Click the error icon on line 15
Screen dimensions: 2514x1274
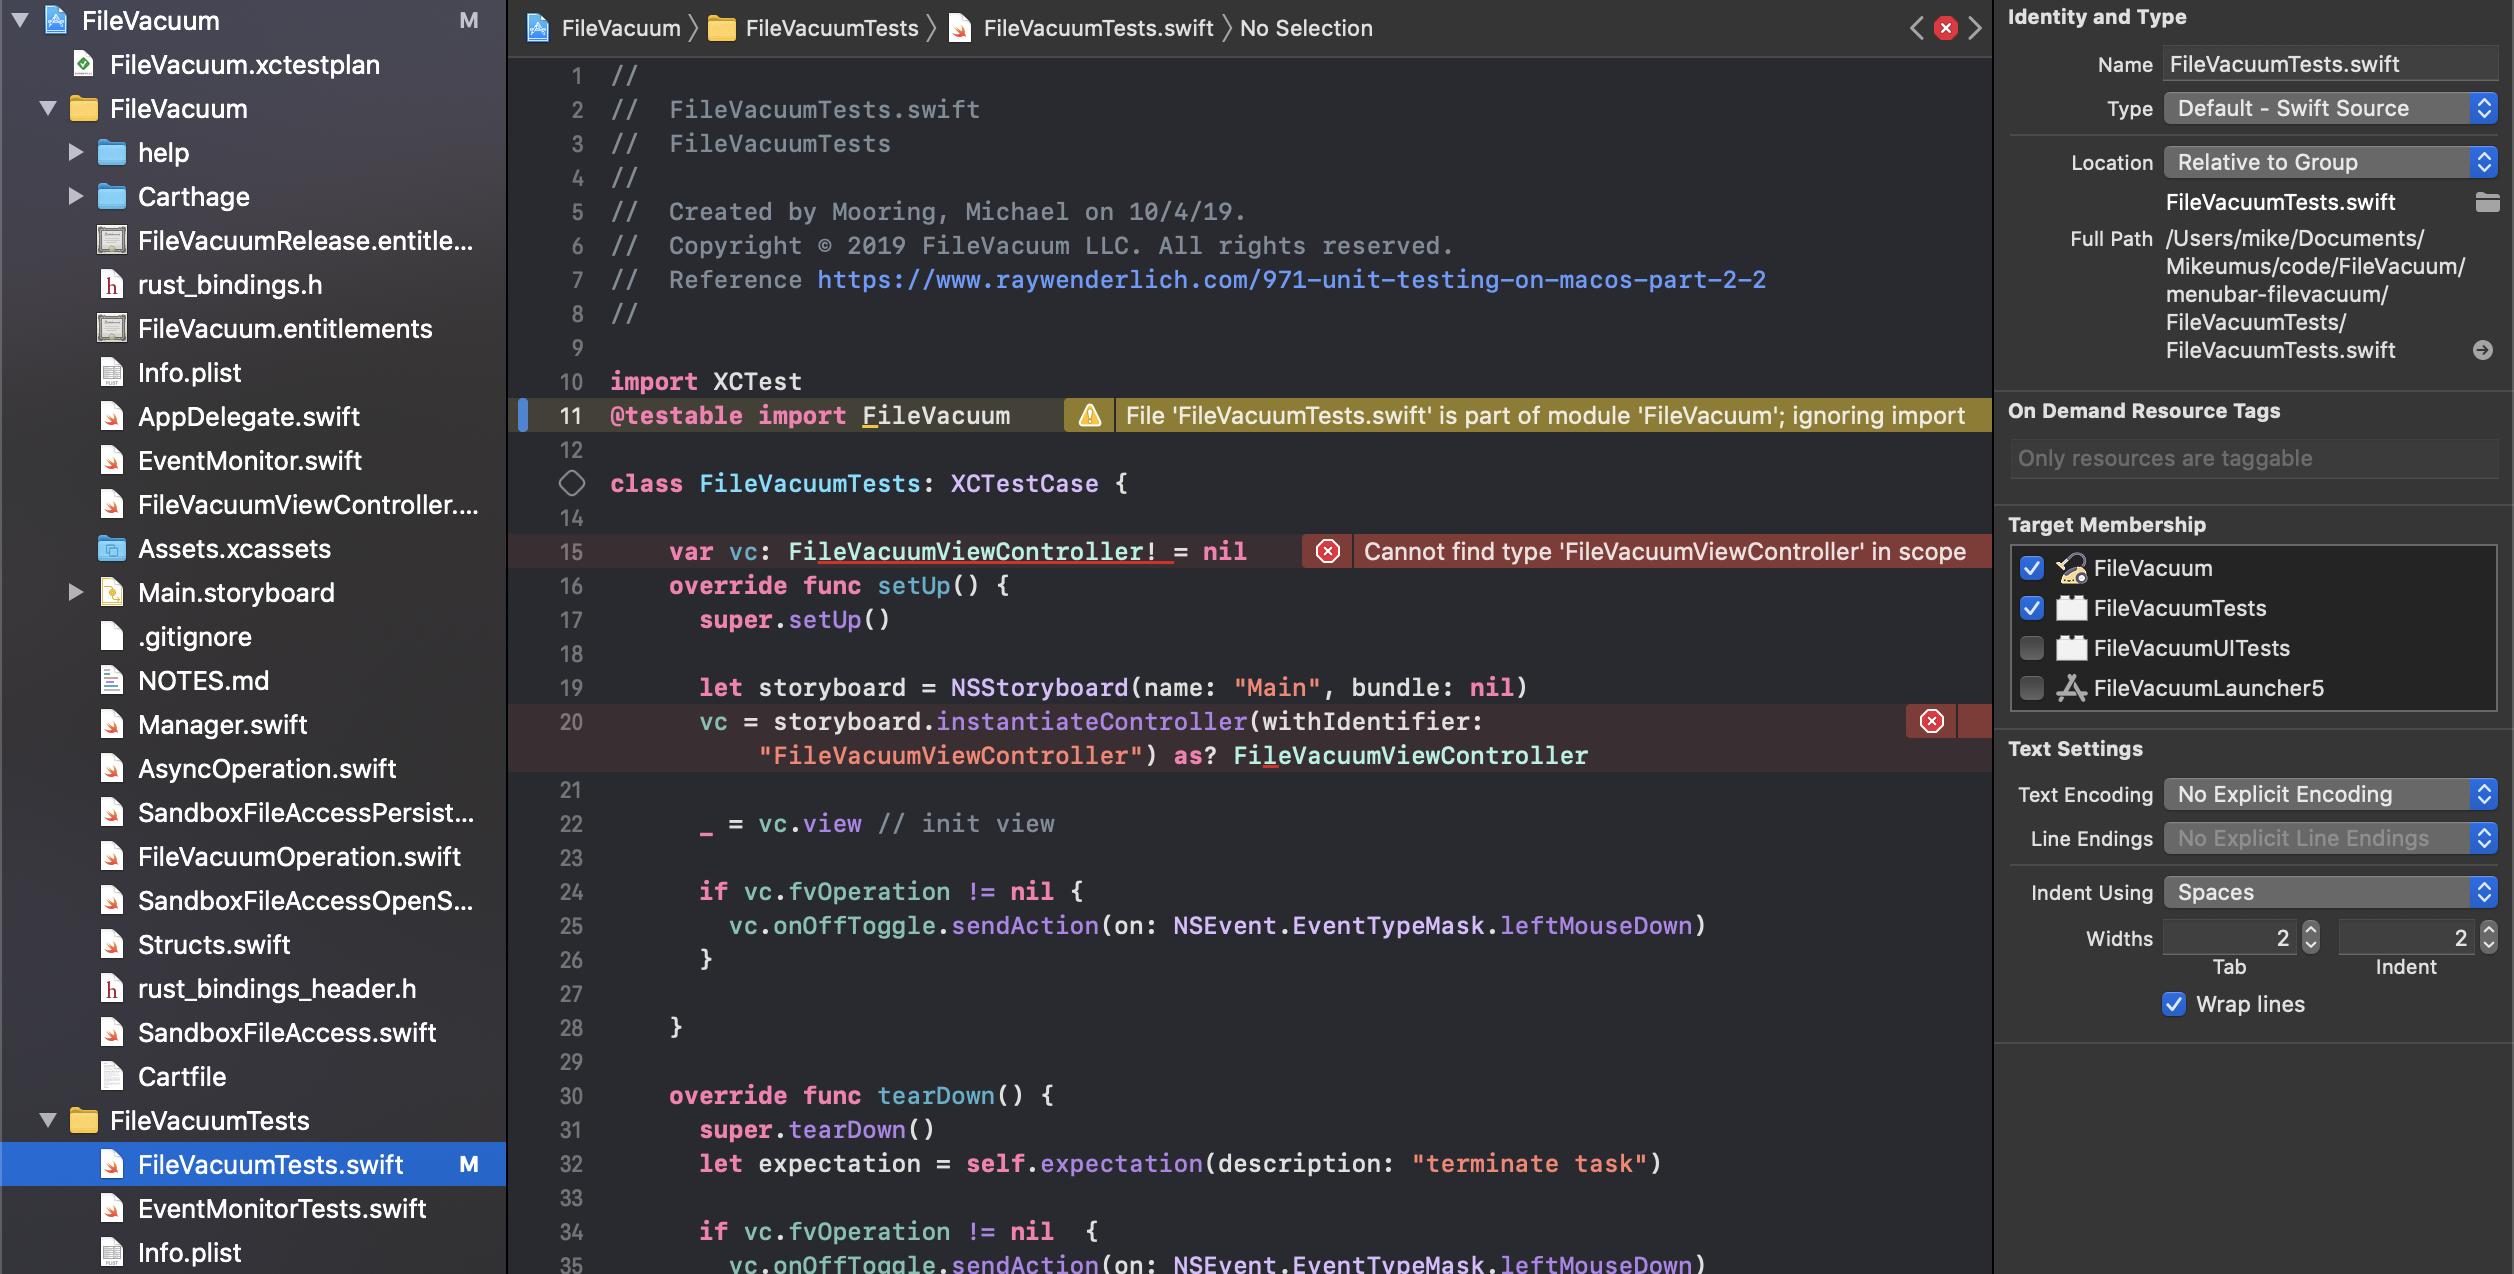[x=1327, y=551]
